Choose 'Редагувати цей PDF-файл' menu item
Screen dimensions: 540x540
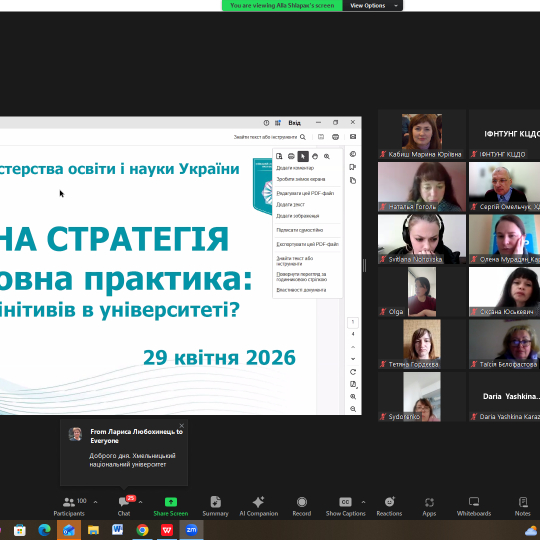305,193
